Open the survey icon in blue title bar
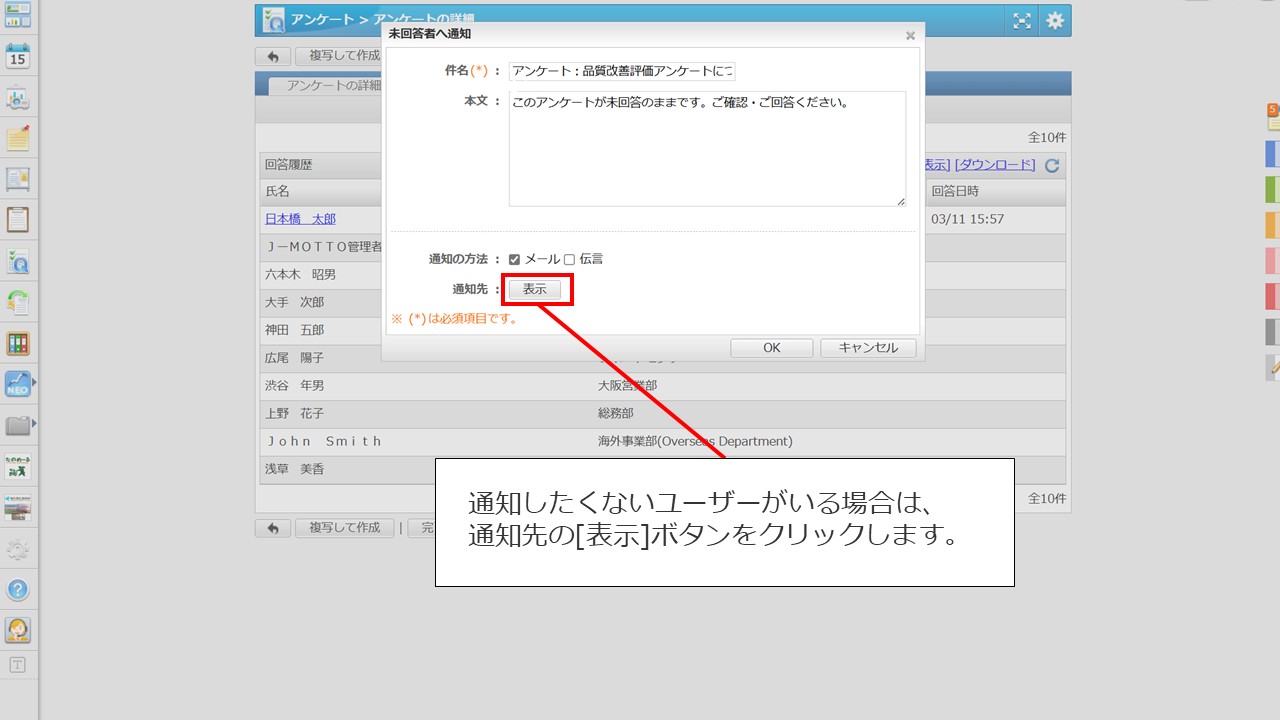1280x720 pixels. 271,20
